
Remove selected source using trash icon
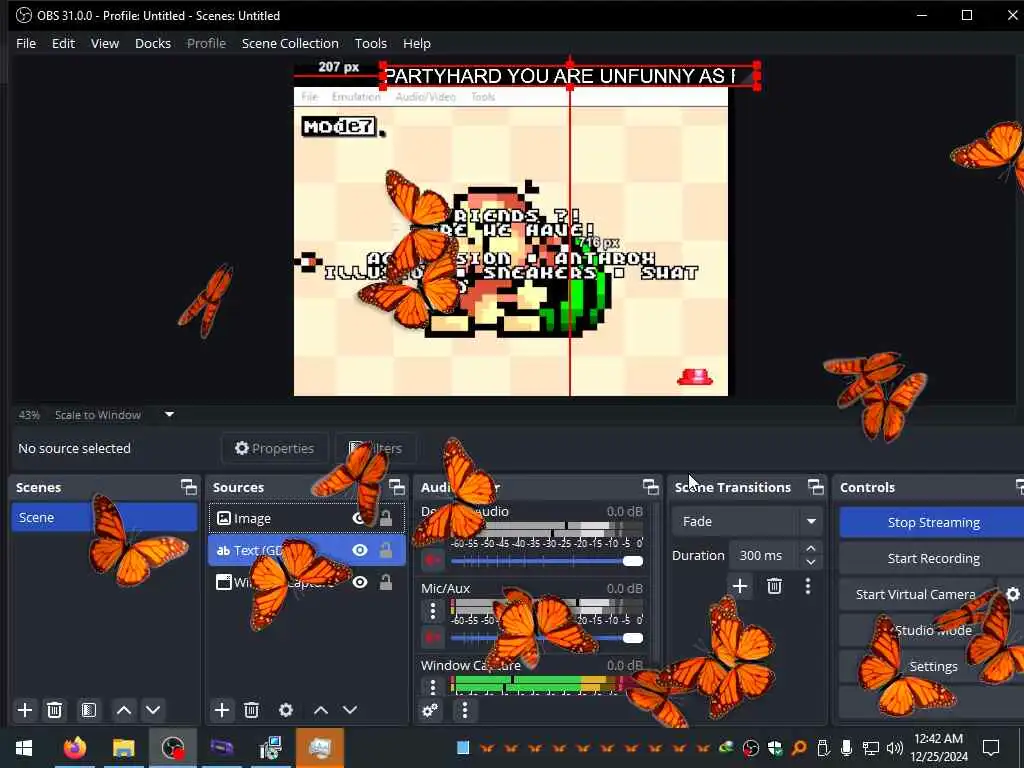click(x=251, y=710)
